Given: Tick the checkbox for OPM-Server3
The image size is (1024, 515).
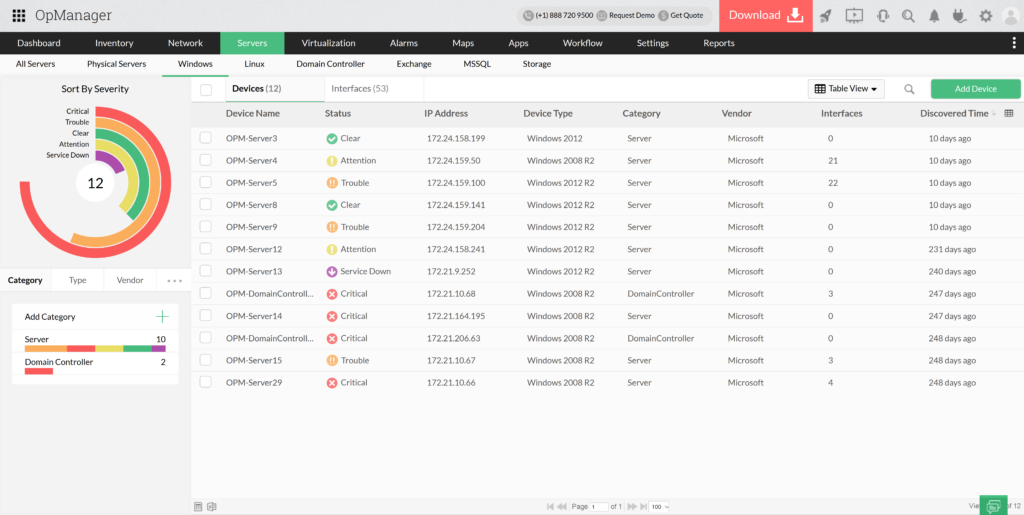Looking at the screenshot, I should tap(205, 138).
